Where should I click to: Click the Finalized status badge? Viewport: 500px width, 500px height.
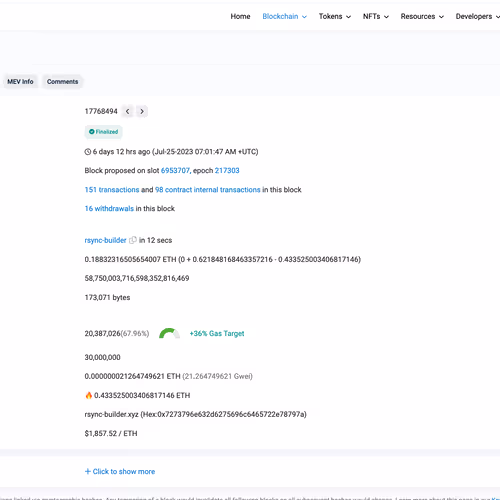point(103,132)
